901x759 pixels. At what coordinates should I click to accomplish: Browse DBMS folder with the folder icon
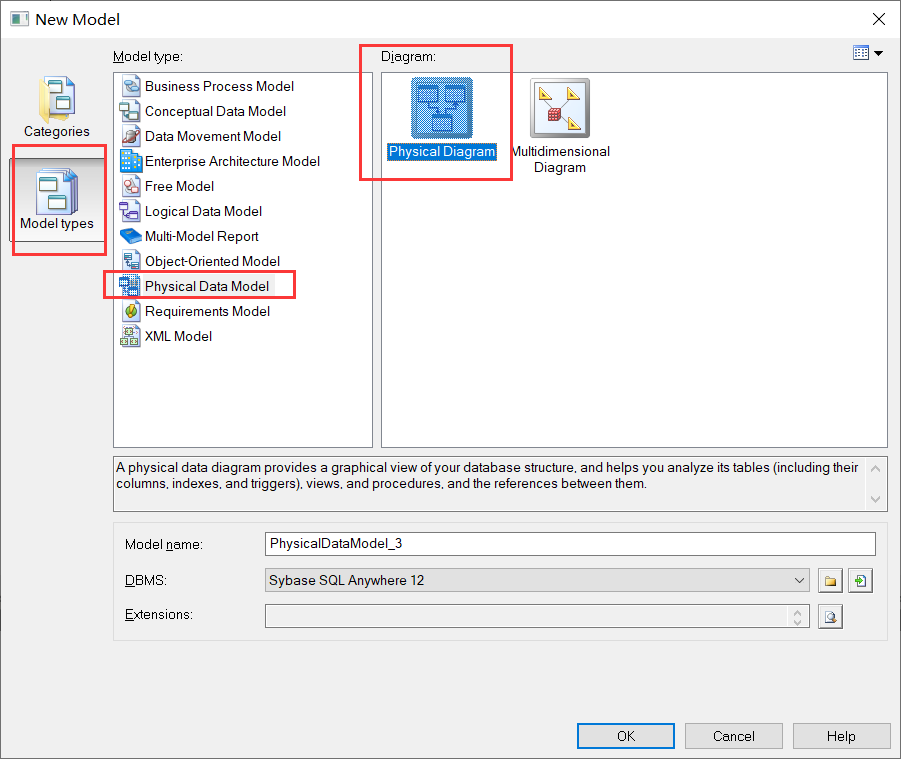point(830,581)
